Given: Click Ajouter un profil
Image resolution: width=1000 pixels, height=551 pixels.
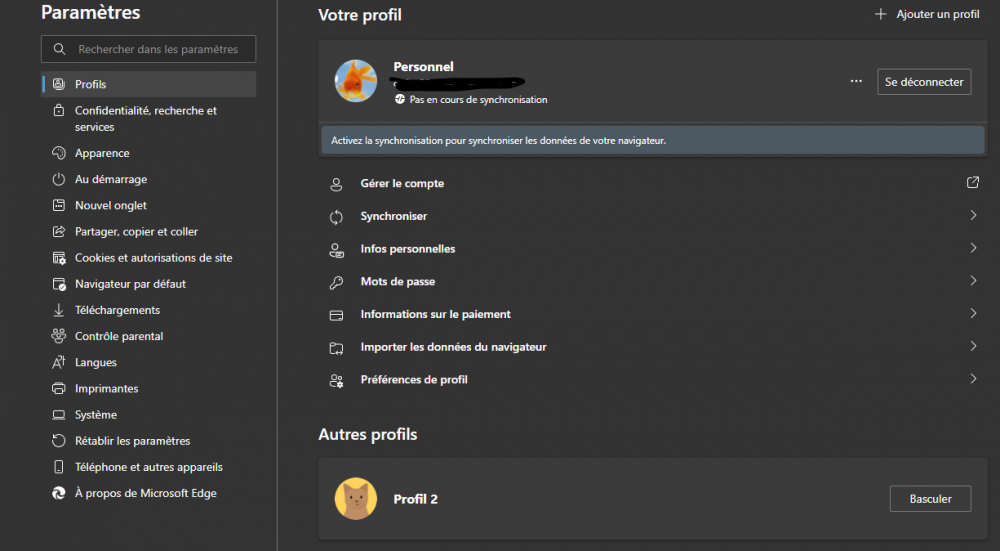Looking at the screenshot, I should (x=927, y=14).
